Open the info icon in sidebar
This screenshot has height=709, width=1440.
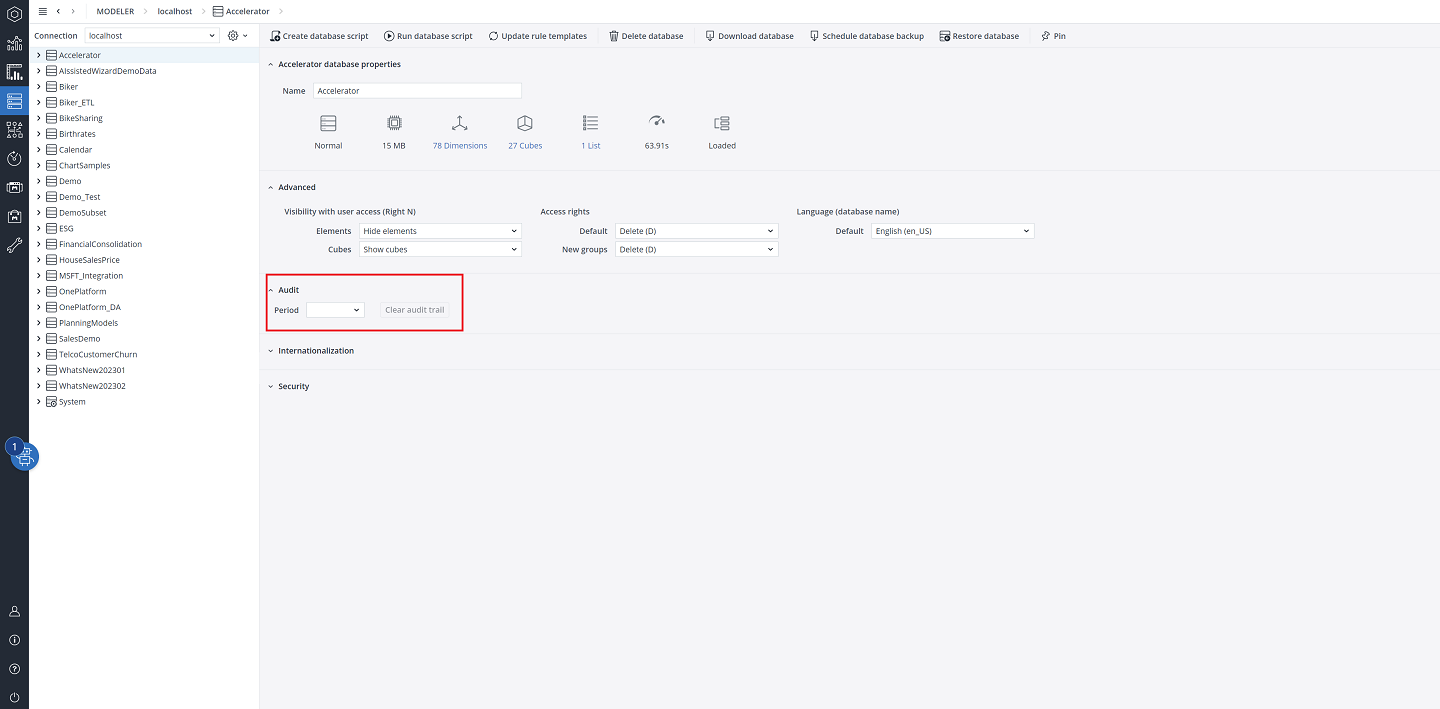click(14, 640)
